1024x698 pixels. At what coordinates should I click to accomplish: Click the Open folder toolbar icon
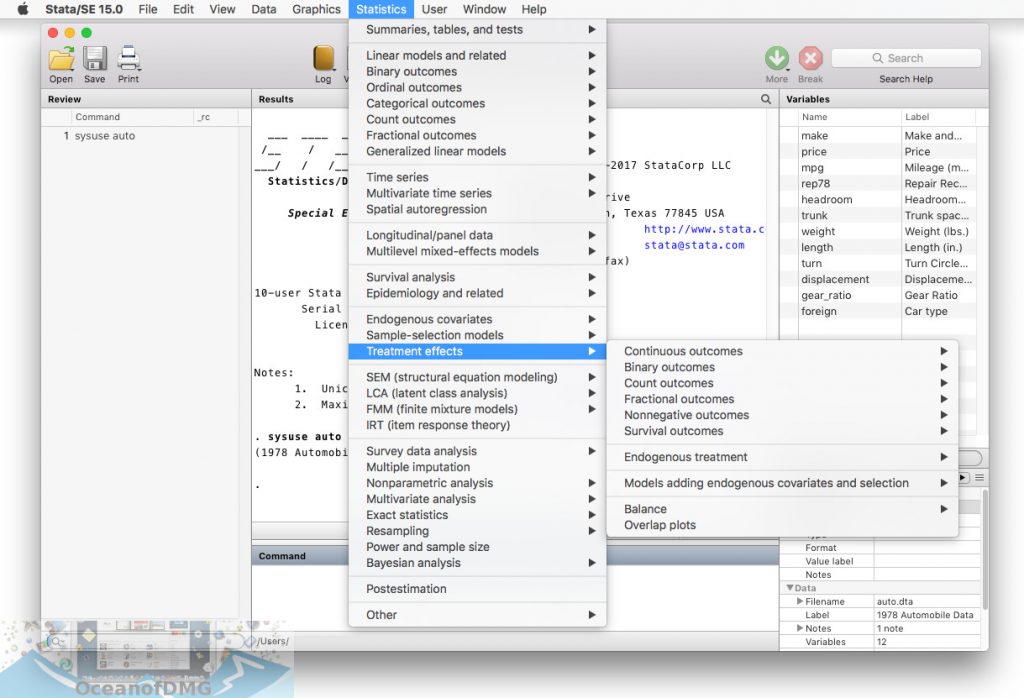[61, 59]
